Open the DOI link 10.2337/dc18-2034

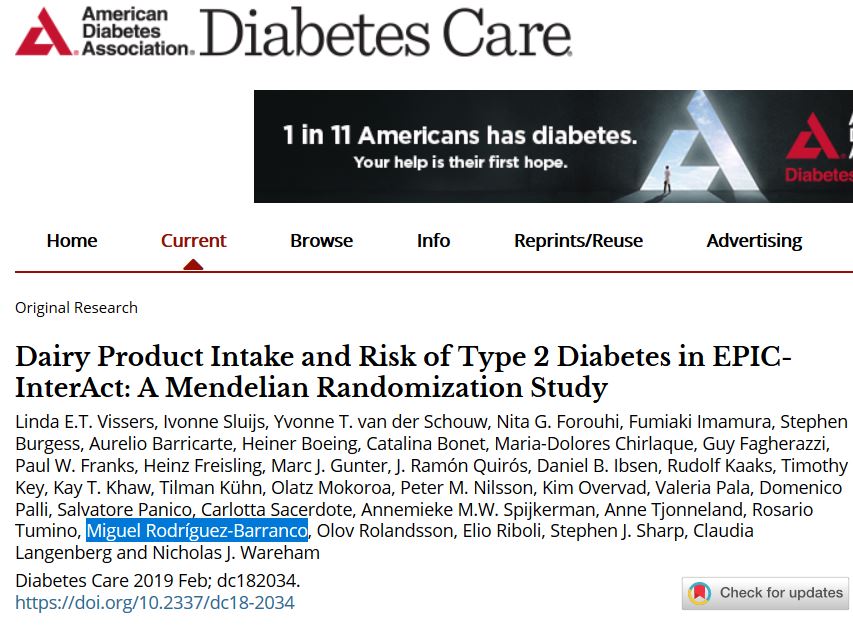coord(155,603)
